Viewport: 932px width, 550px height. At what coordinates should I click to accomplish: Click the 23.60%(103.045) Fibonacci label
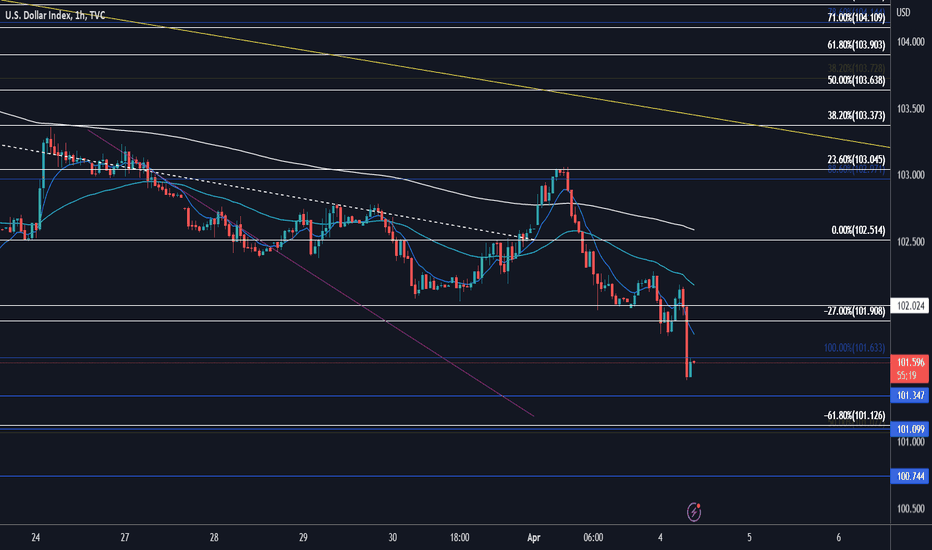click(x=856, y=159)
